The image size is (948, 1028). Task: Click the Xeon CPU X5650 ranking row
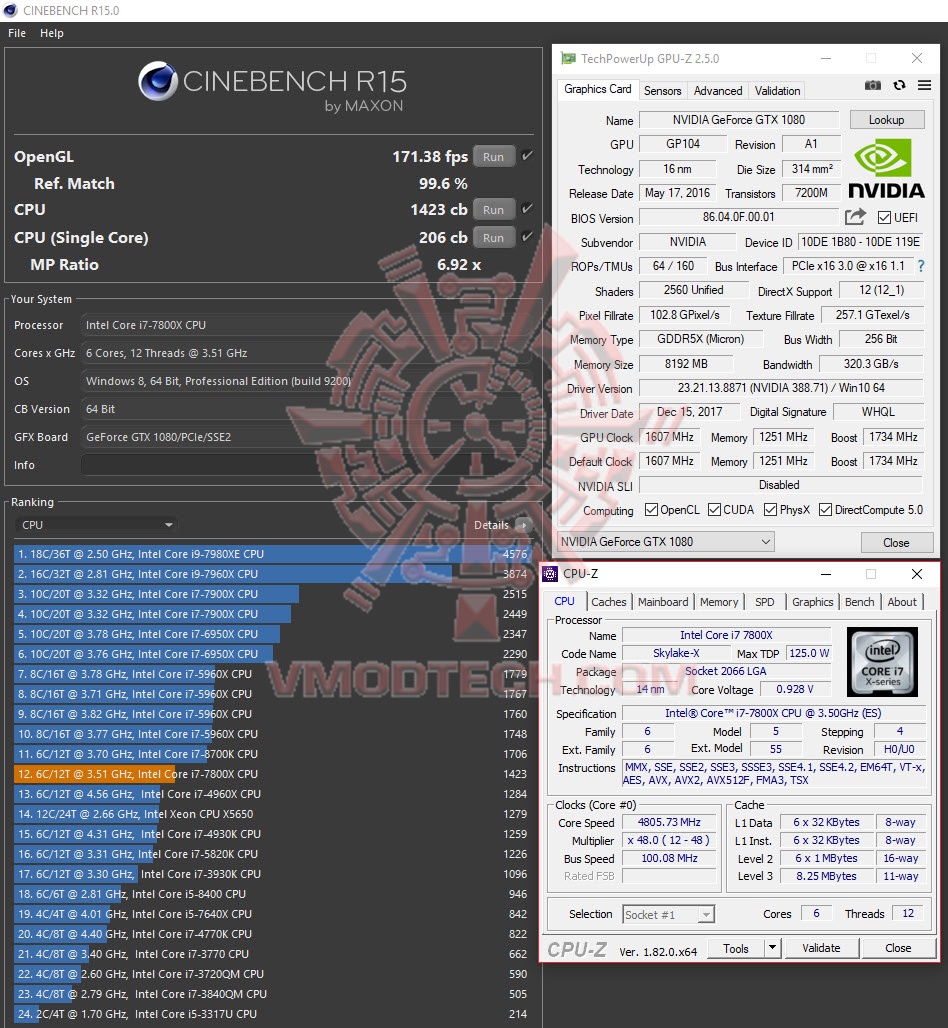click(x=271, y=814)
